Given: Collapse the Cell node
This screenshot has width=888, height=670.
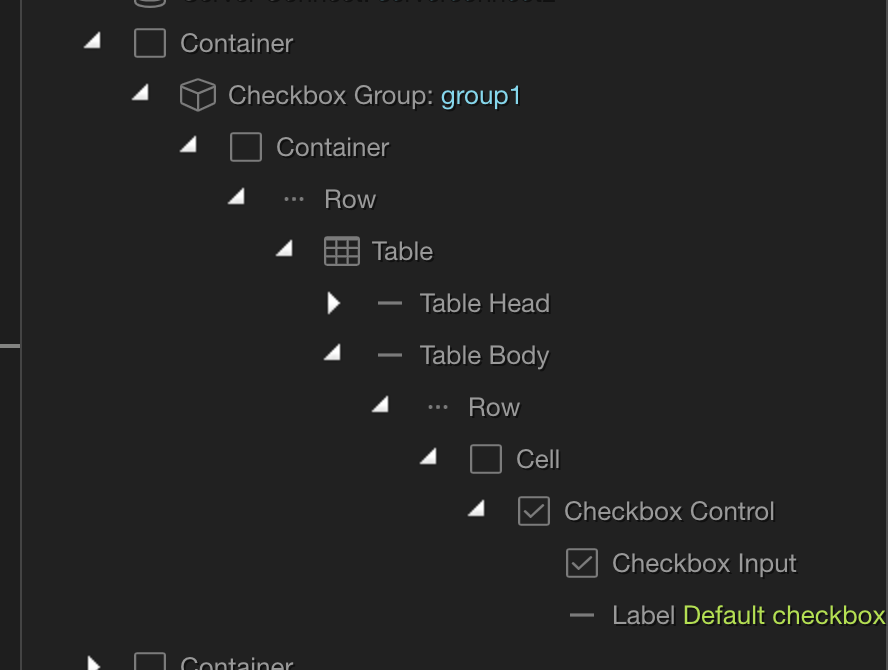Looking at the screenshot, I should click(429, 456).
